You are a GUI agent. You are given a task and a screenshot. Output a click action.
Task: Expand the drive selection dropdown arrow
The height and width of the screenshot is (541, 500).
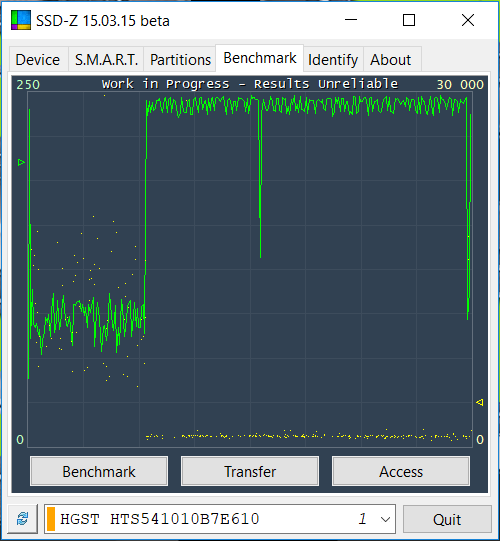click(385, 519)
